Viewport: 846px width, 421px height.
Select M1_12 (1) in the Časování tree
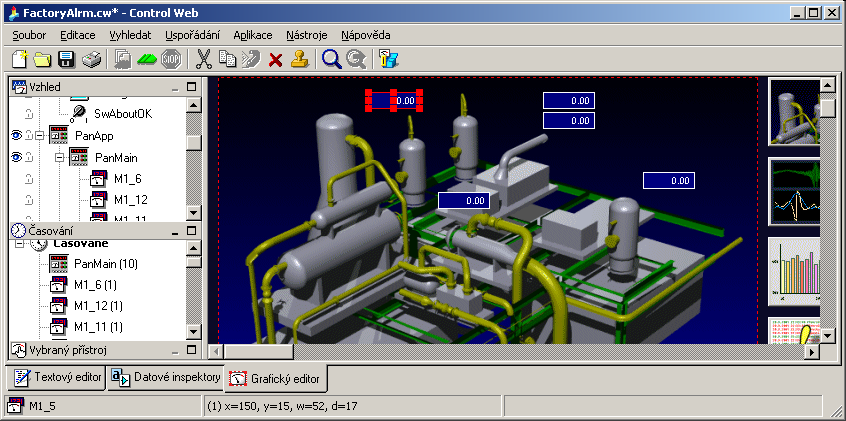click(x=97, y=305)
